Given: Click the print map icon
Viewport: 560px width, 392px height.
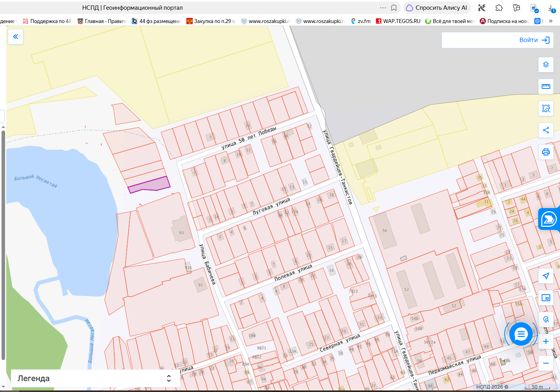Looking at the screenshot, I should tap(546, 152).
